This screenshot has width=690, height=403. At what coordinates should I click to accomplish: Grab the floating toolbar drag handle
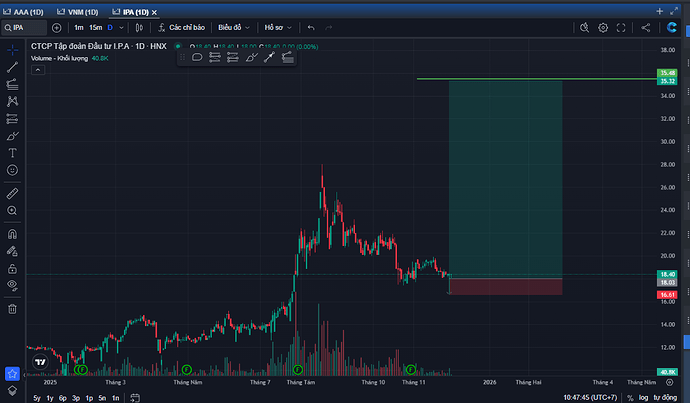(182, 57)
